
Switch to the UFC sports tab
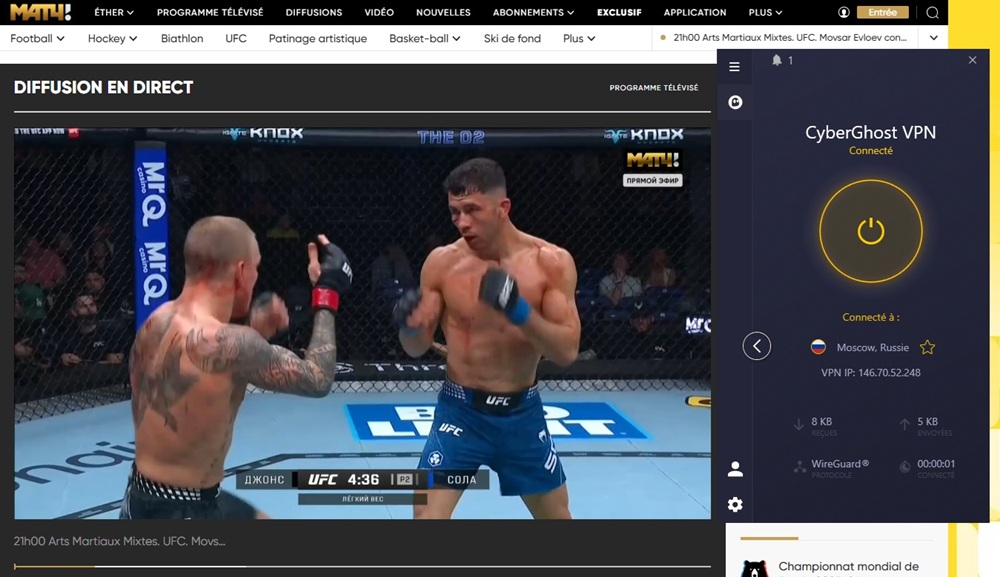235,38
